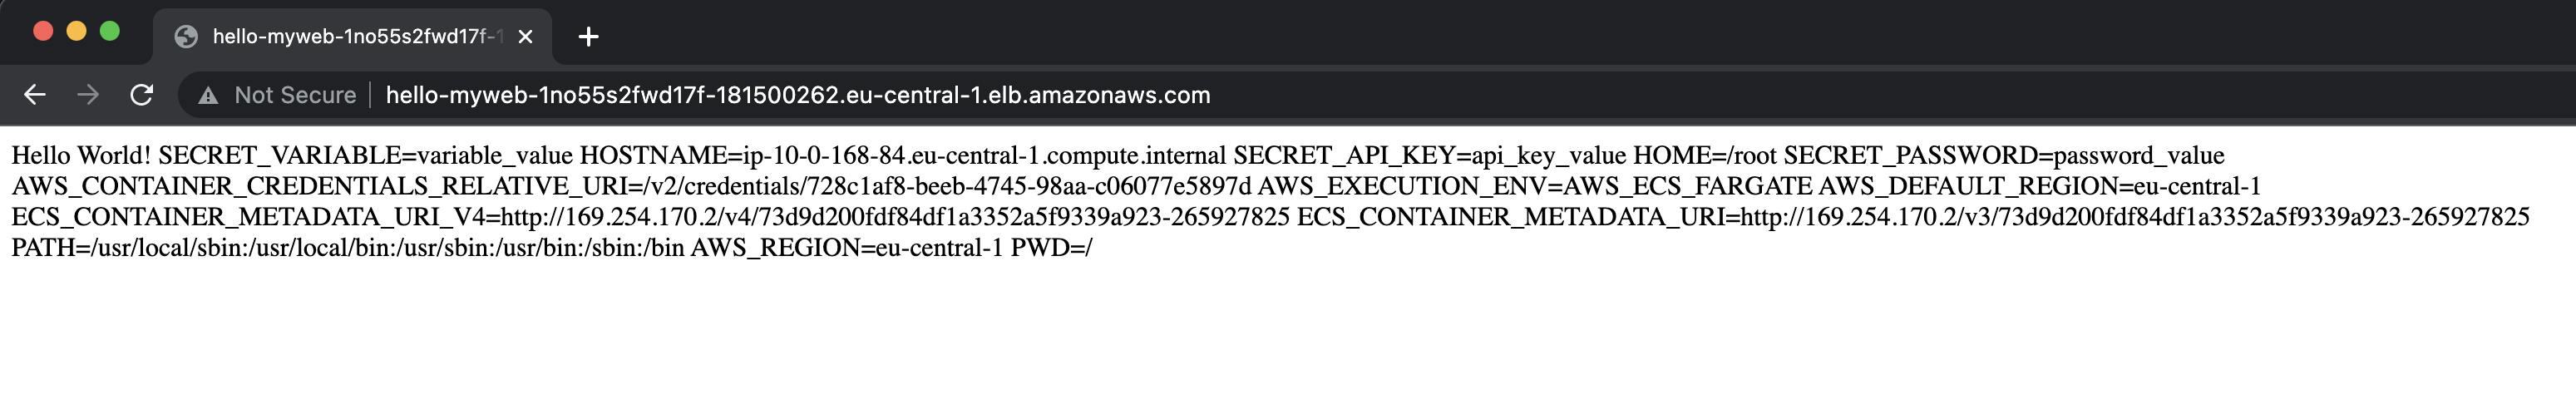Click the forward navigation arrow

88,95
